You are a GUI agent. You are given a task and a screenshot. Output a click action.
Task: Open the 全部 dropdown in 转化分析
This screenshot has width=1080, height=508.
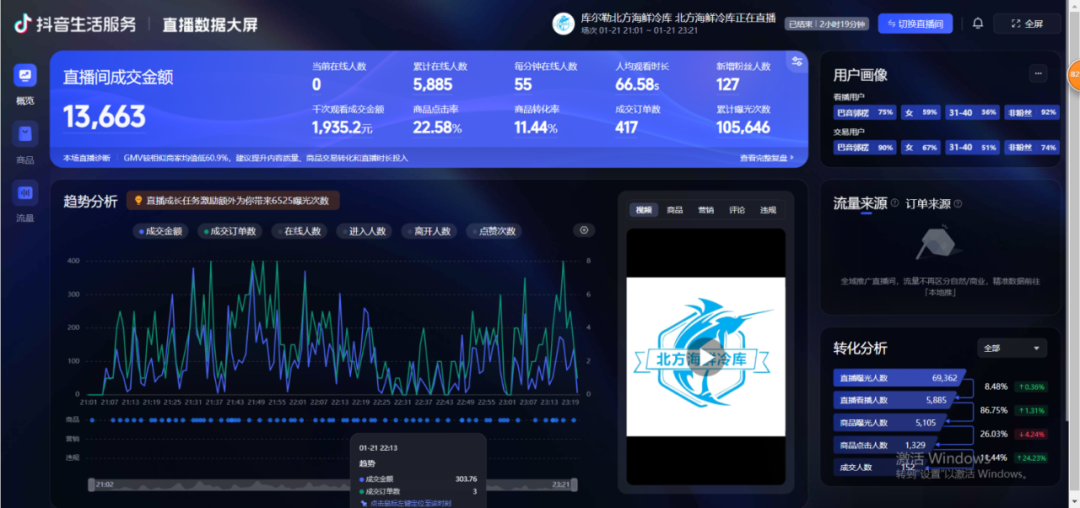click(x=1011, y=348)
